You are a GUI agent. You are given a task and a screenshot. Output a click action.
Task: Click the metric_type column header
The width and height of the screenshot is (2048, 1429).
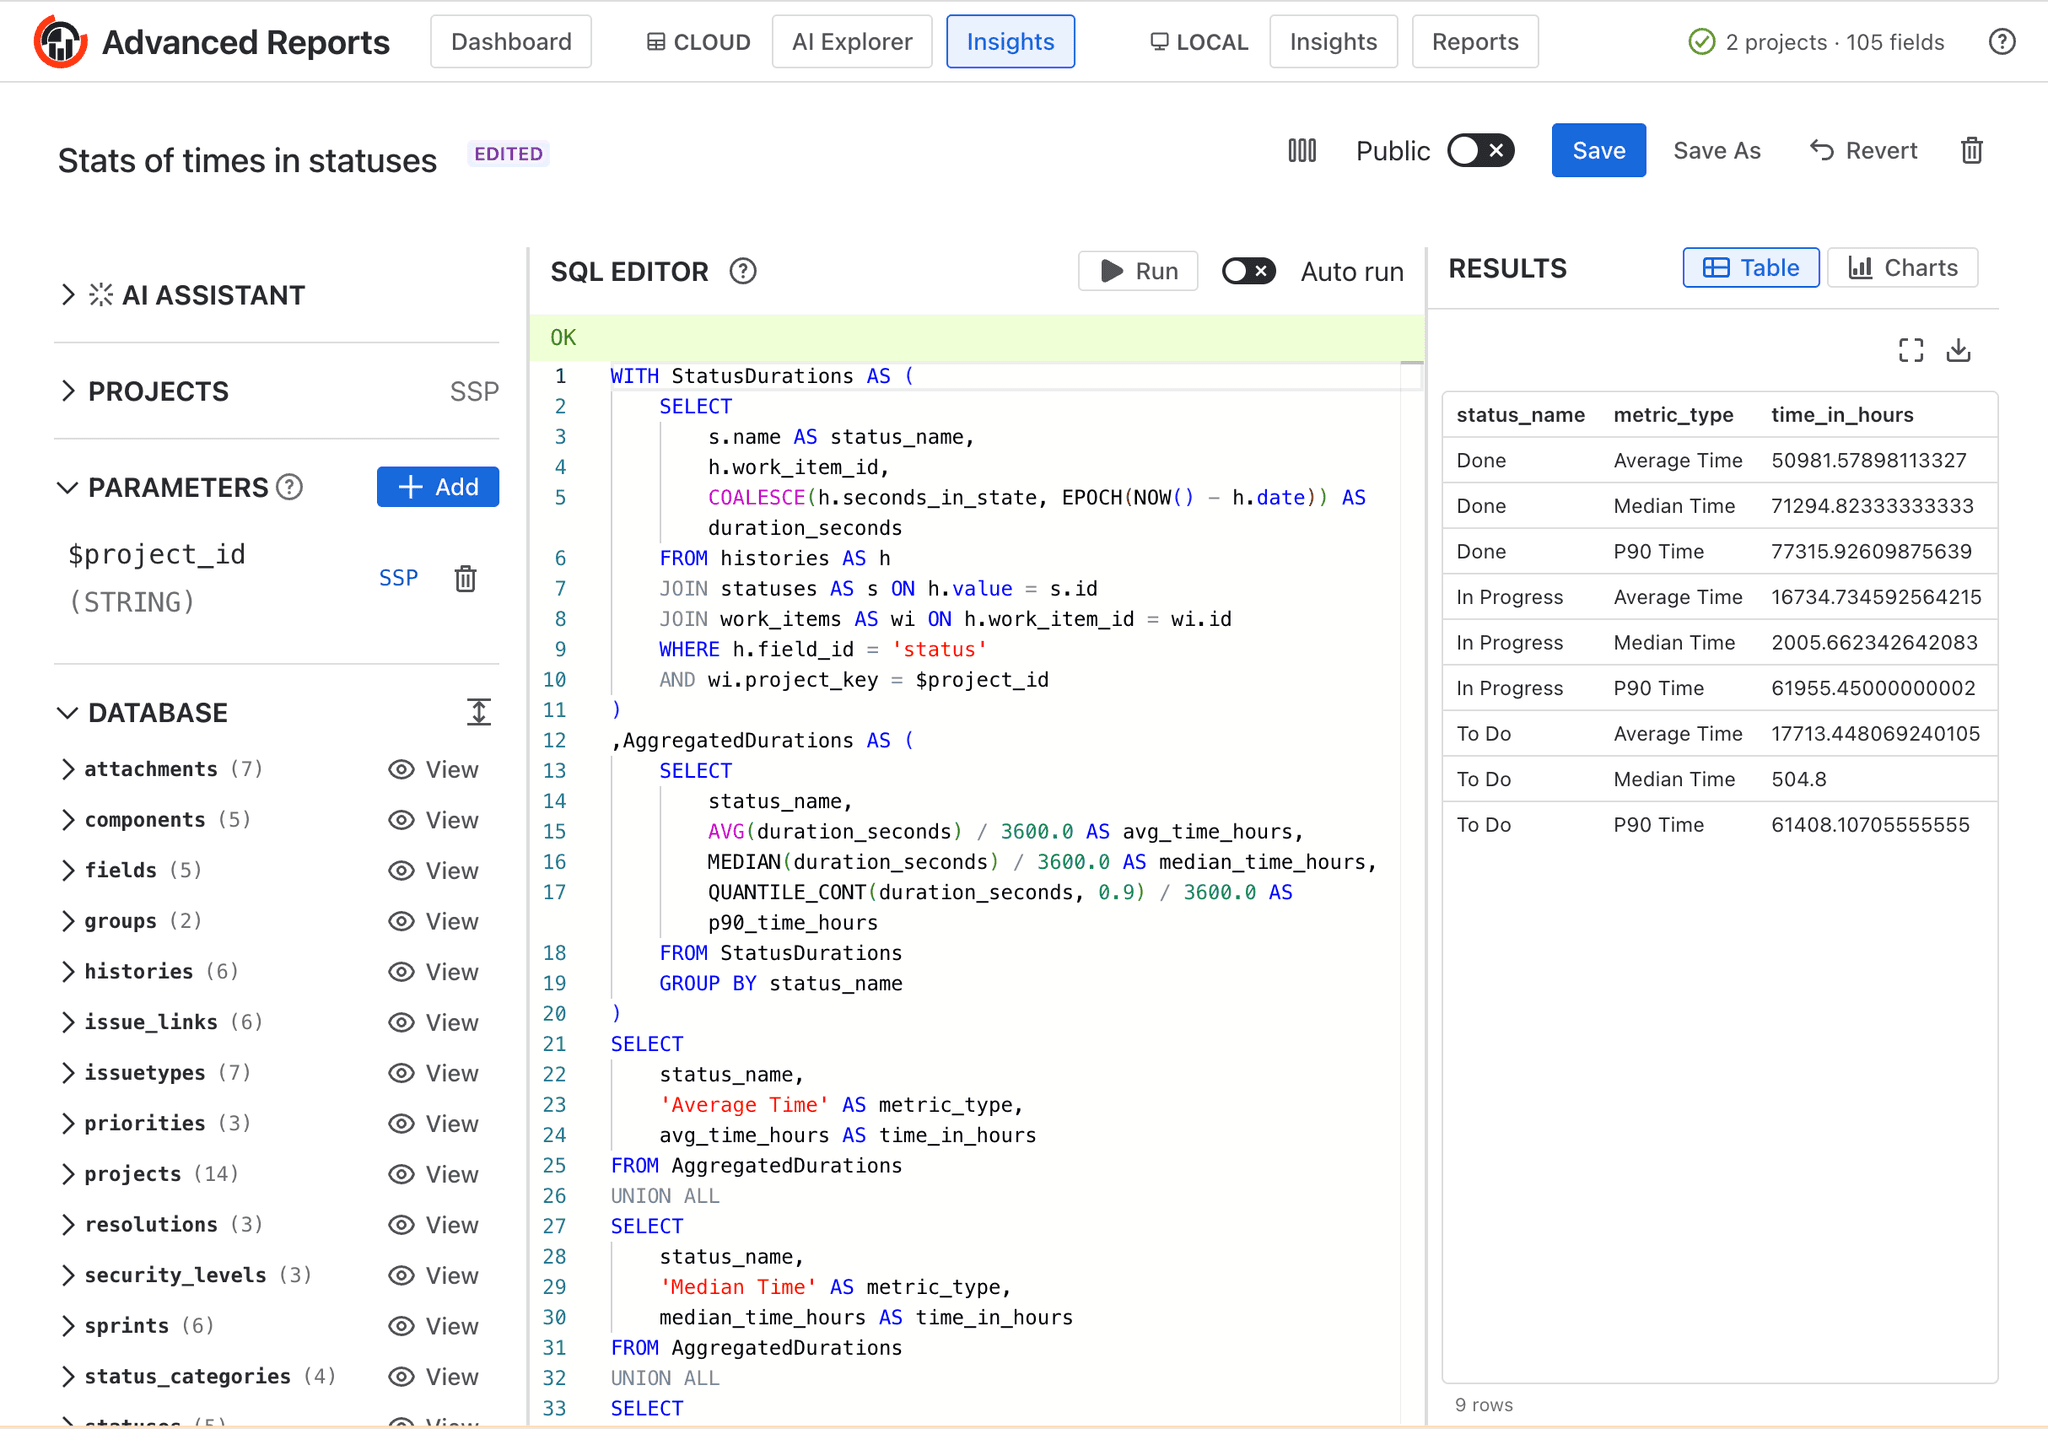point(1673,415)
